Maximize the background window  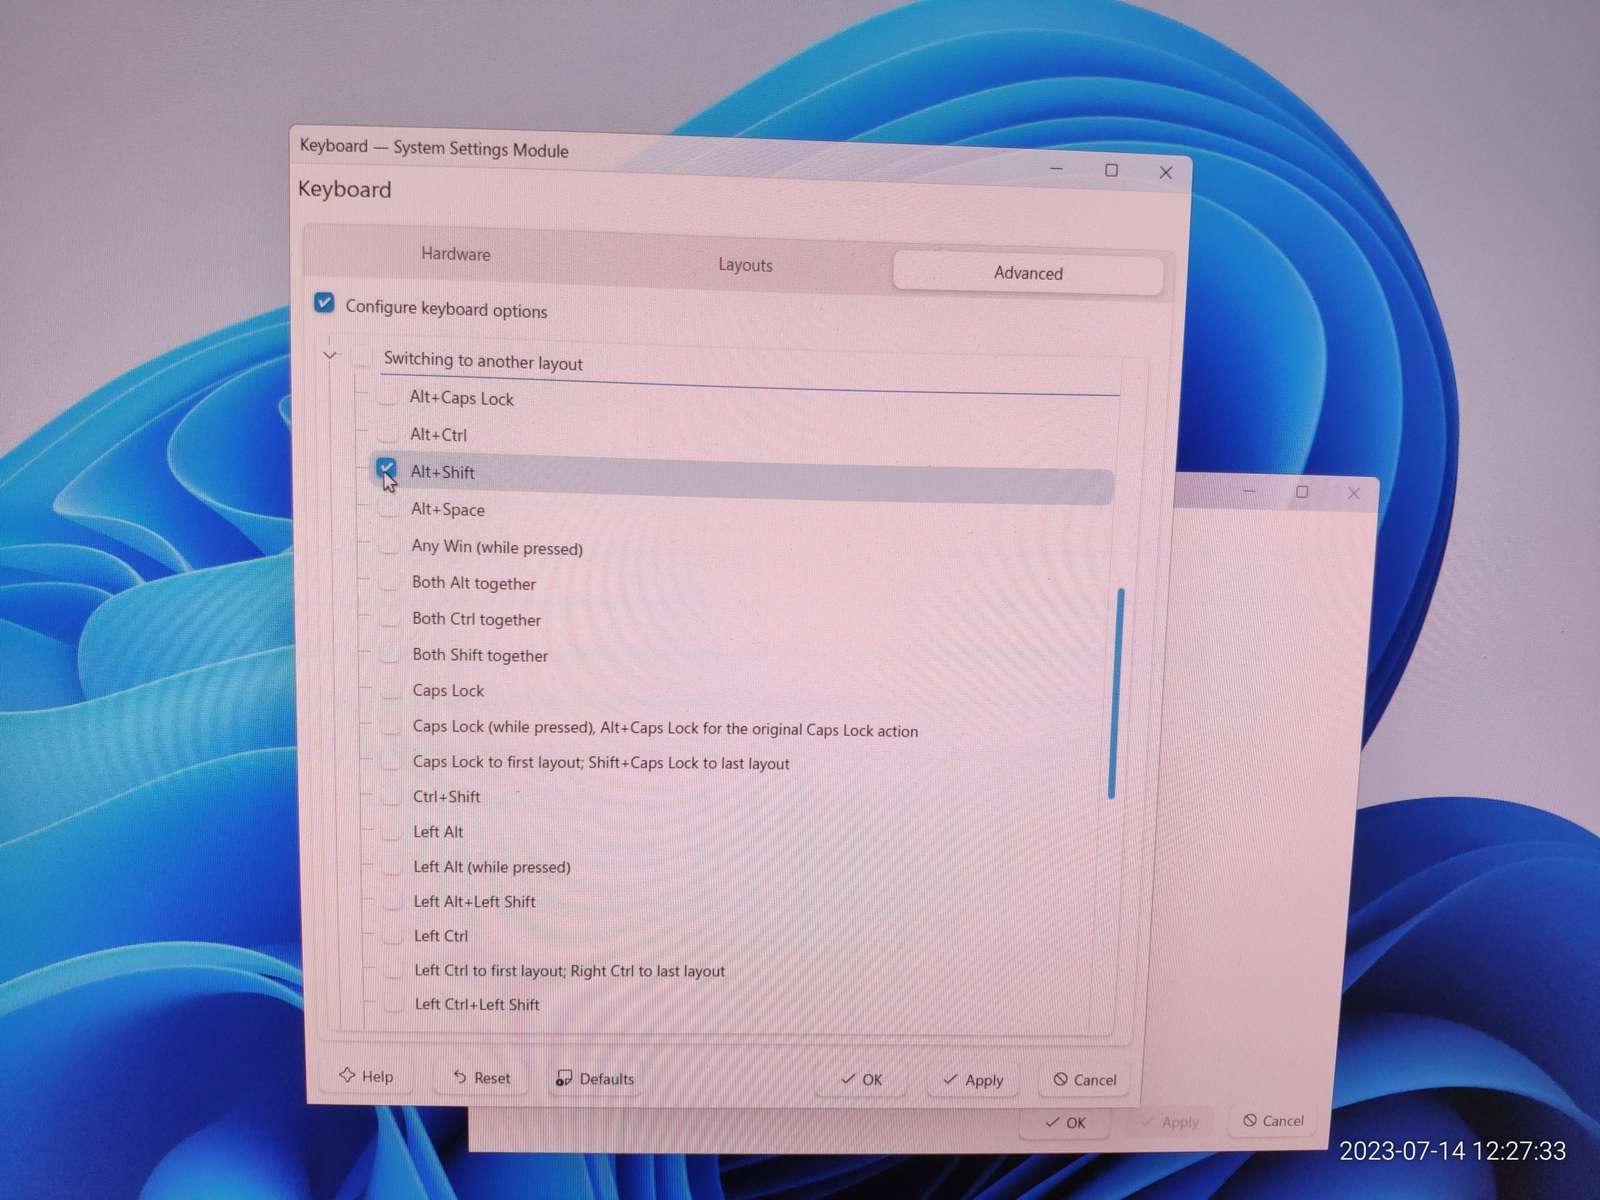pyautogui.click(x=1302, y=492)
